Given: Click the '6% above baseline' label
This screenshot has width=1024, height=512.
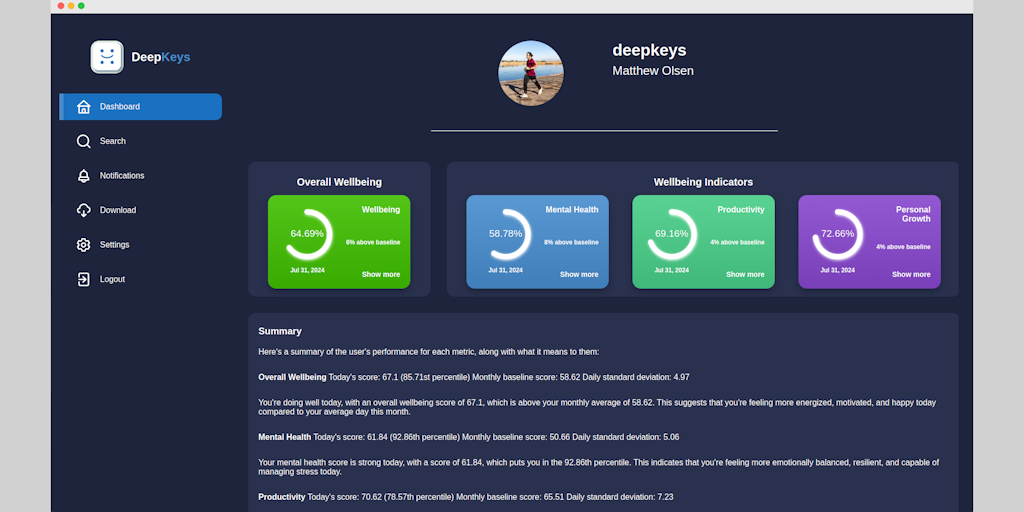Looking at the screenshot, I should [373, 242].
